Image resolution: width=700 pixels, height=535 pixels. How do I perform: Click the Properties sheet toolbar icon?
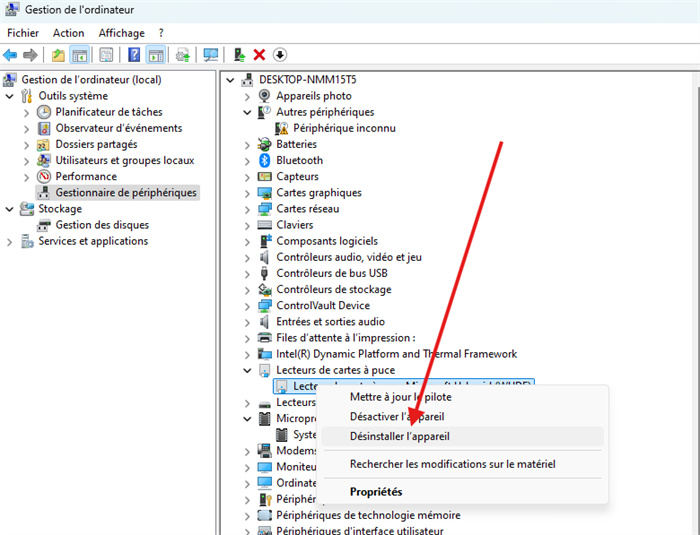[106, 55]
